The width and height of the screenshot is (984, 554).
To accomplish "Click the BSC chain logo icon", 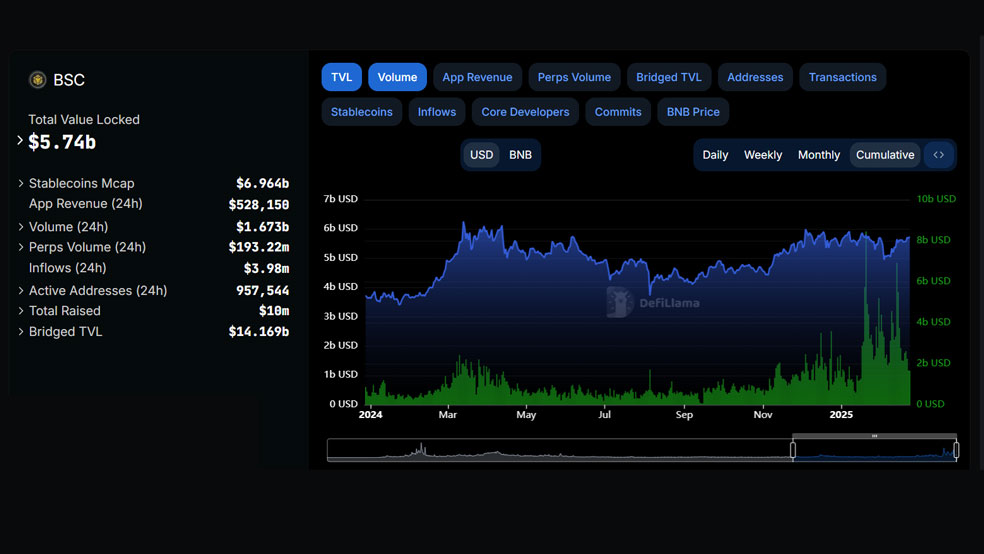I will click(x=38, y=80).
